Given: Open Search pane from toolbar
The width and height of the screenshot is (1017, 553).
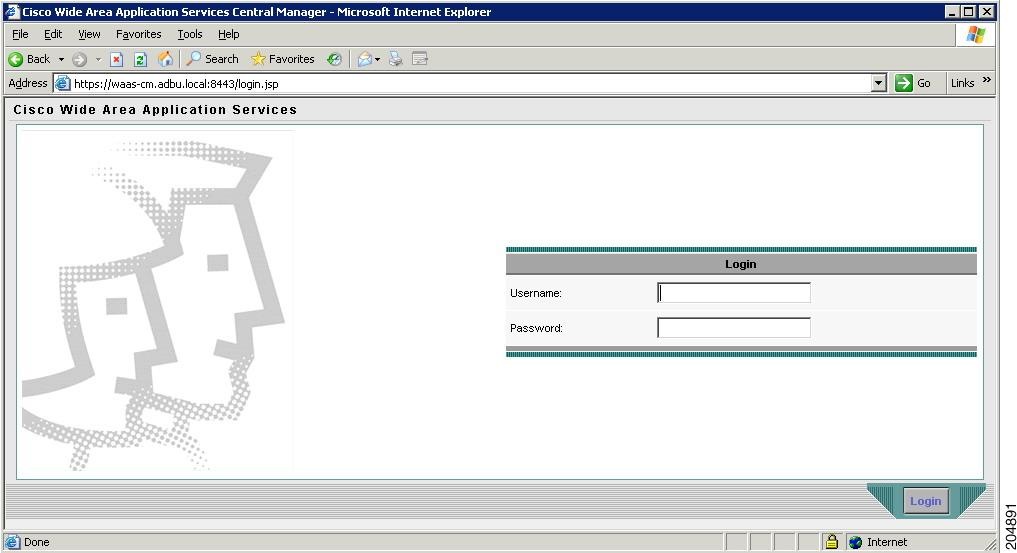Looking at the screenshot, I should 212,59.
